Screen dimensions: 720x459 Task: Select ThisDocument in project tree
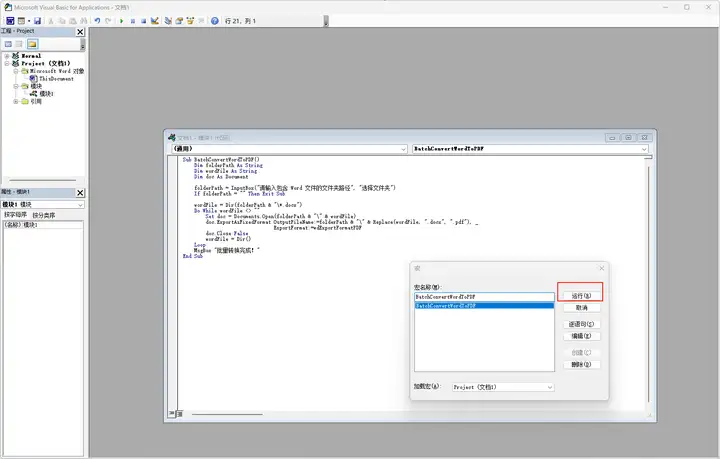click(x=56, y=79)
